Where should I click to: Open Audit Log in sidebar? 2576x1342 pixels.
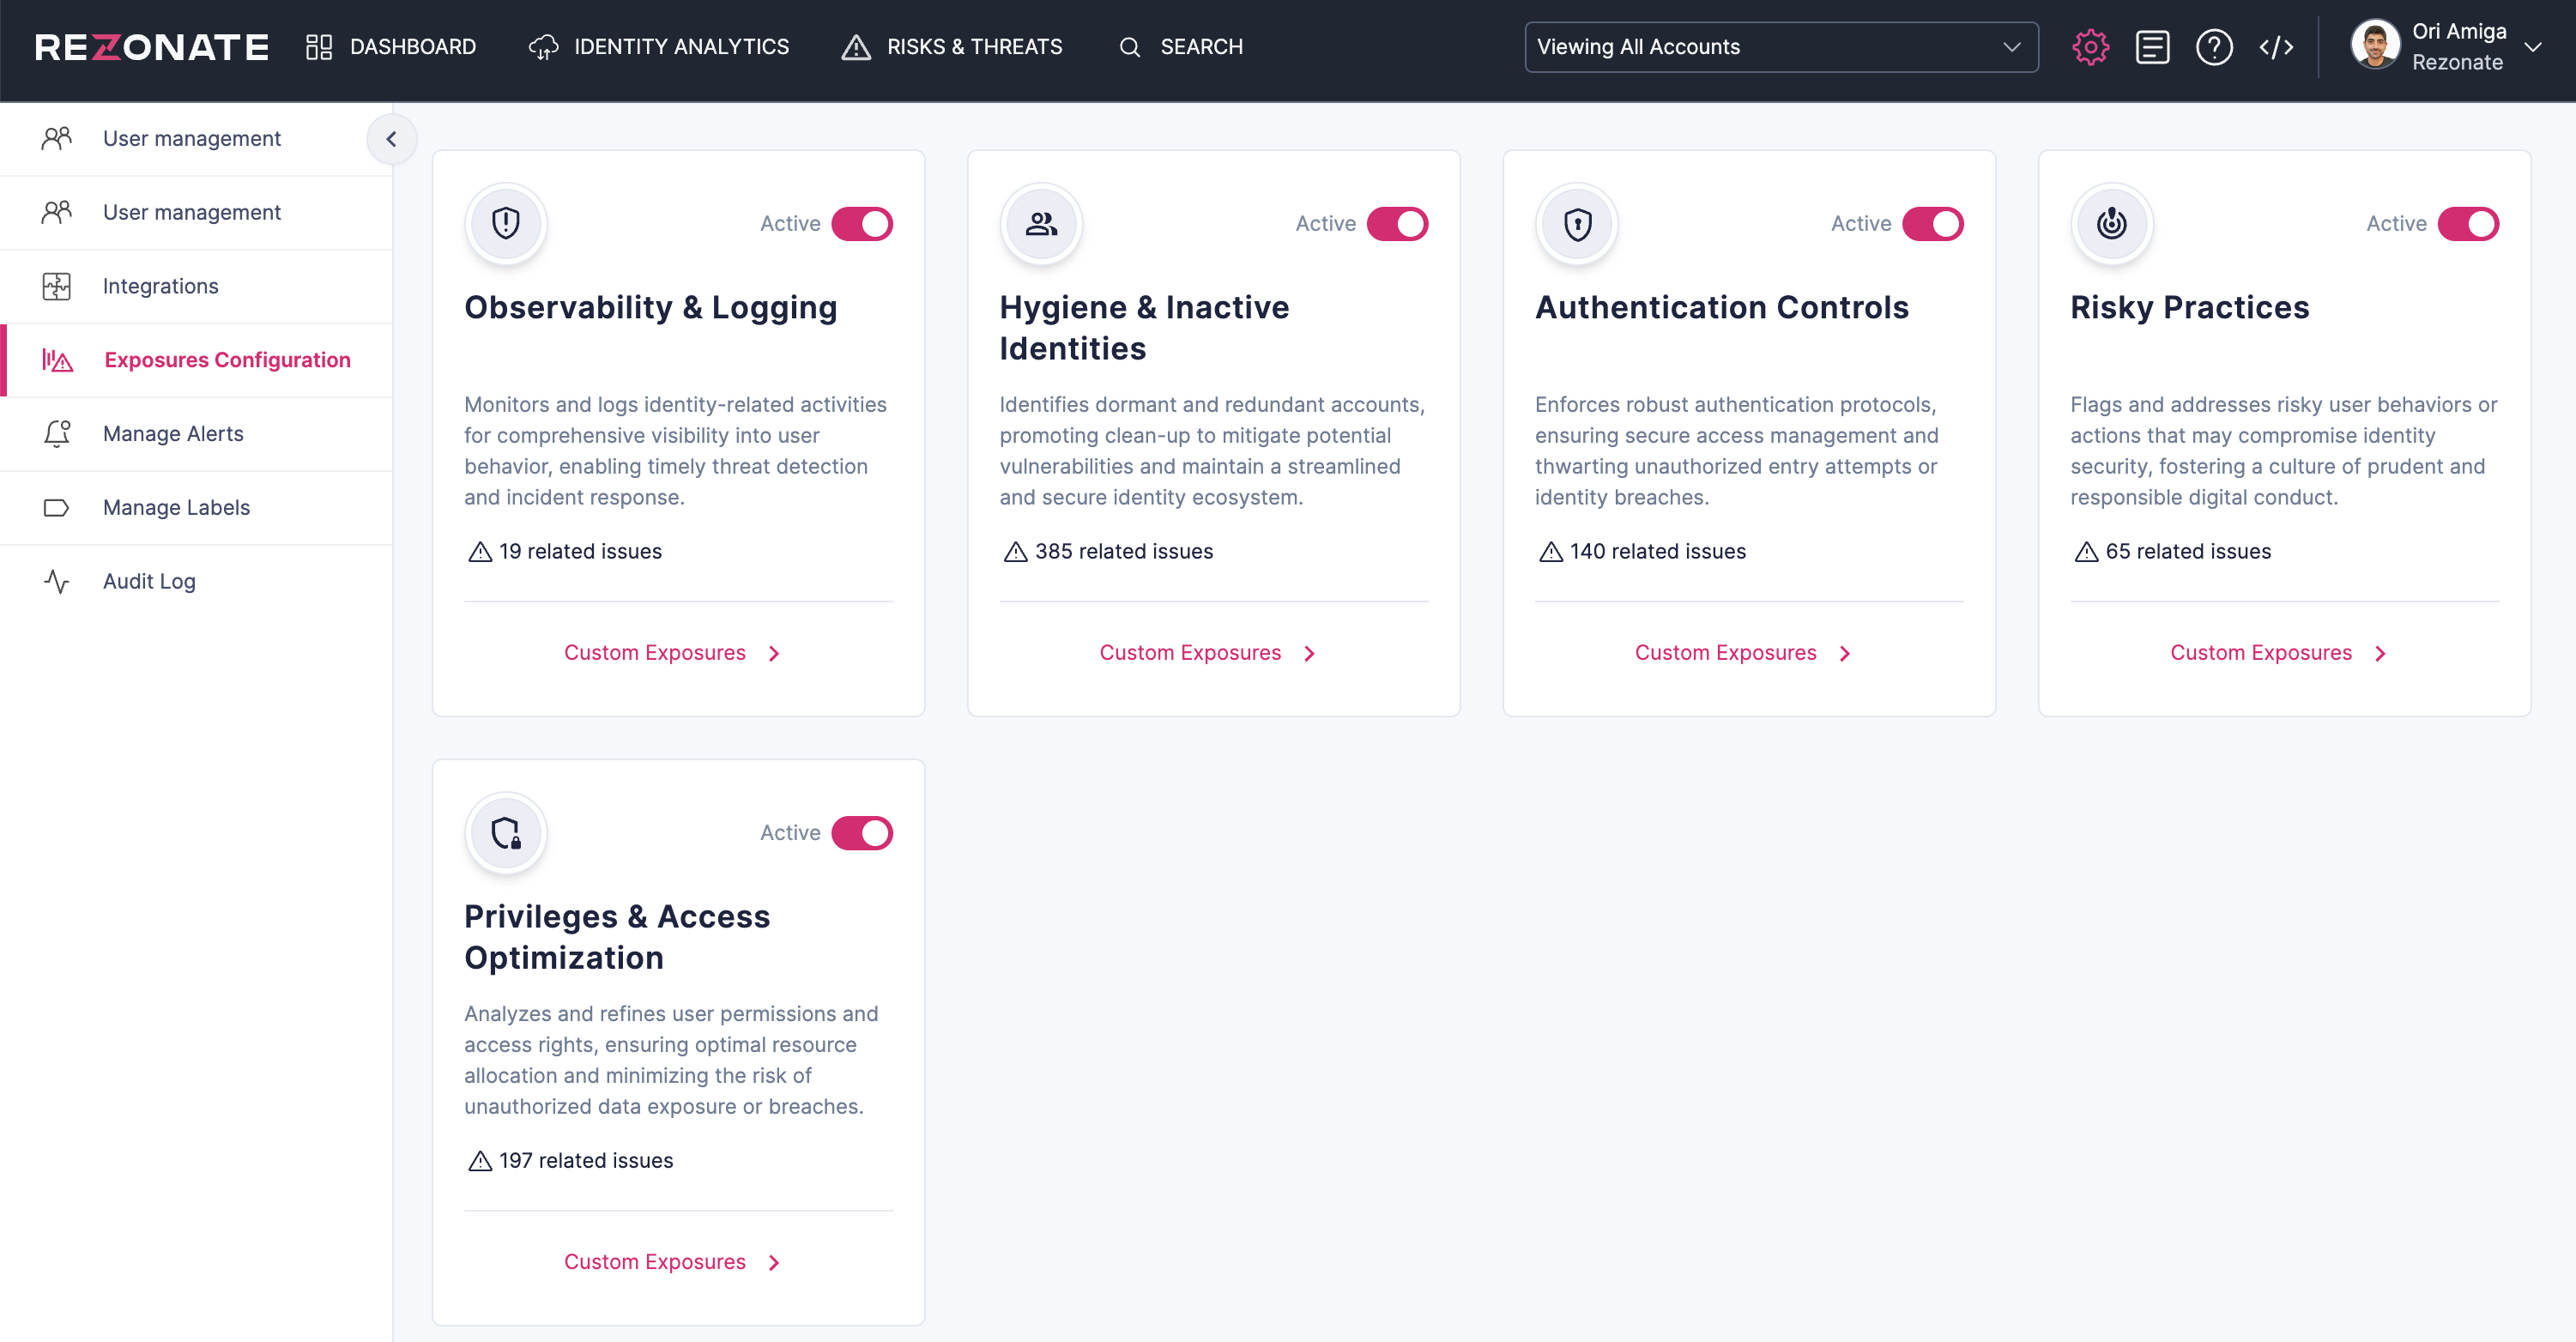[149, 581]
